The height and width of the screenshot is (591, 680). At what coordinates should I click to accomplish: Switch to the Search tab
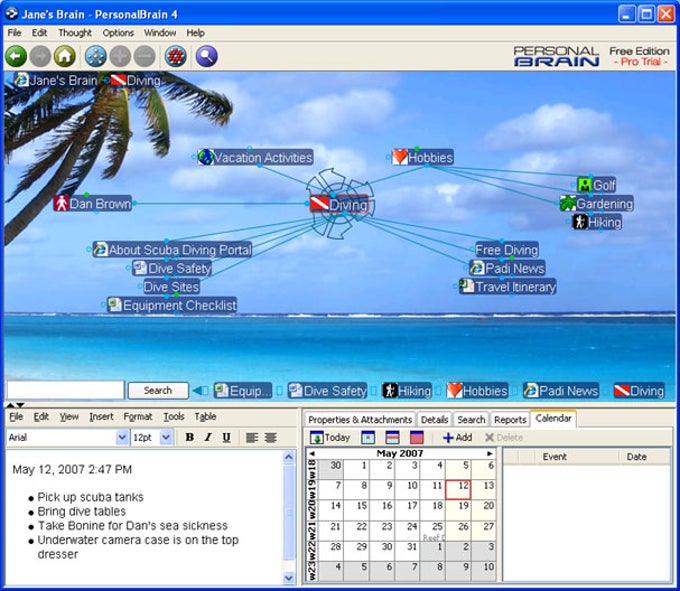(x=471, y=420)
